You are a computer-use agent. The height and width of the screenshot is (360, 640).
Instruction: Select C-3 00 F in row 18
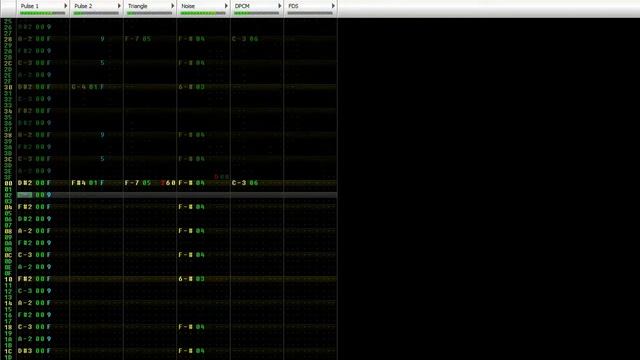pos(34,327)
